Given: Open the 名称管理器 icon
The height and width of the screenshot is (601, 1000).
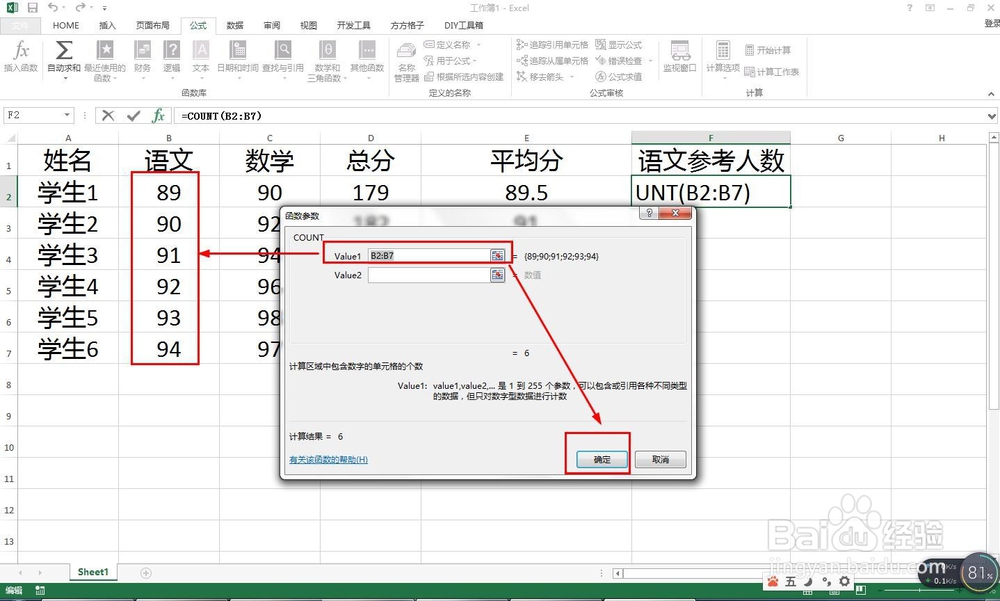Looking at the screenshot, I should tap(406, 51).
